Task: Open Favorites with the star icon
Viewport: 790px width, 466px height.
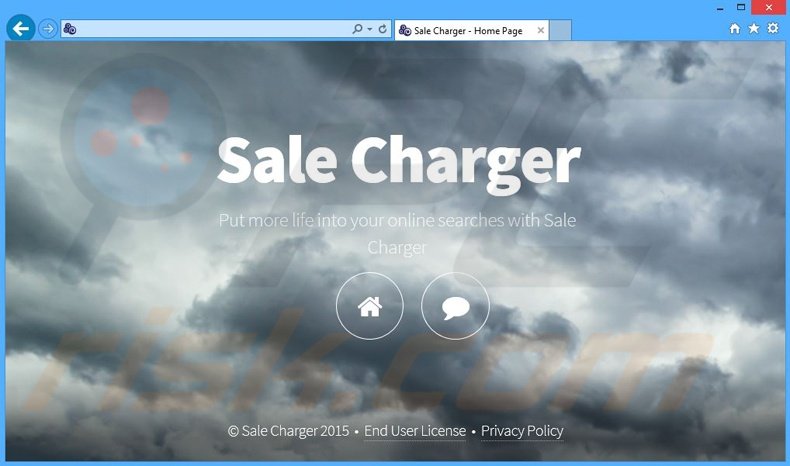Action: pos(754,29)
